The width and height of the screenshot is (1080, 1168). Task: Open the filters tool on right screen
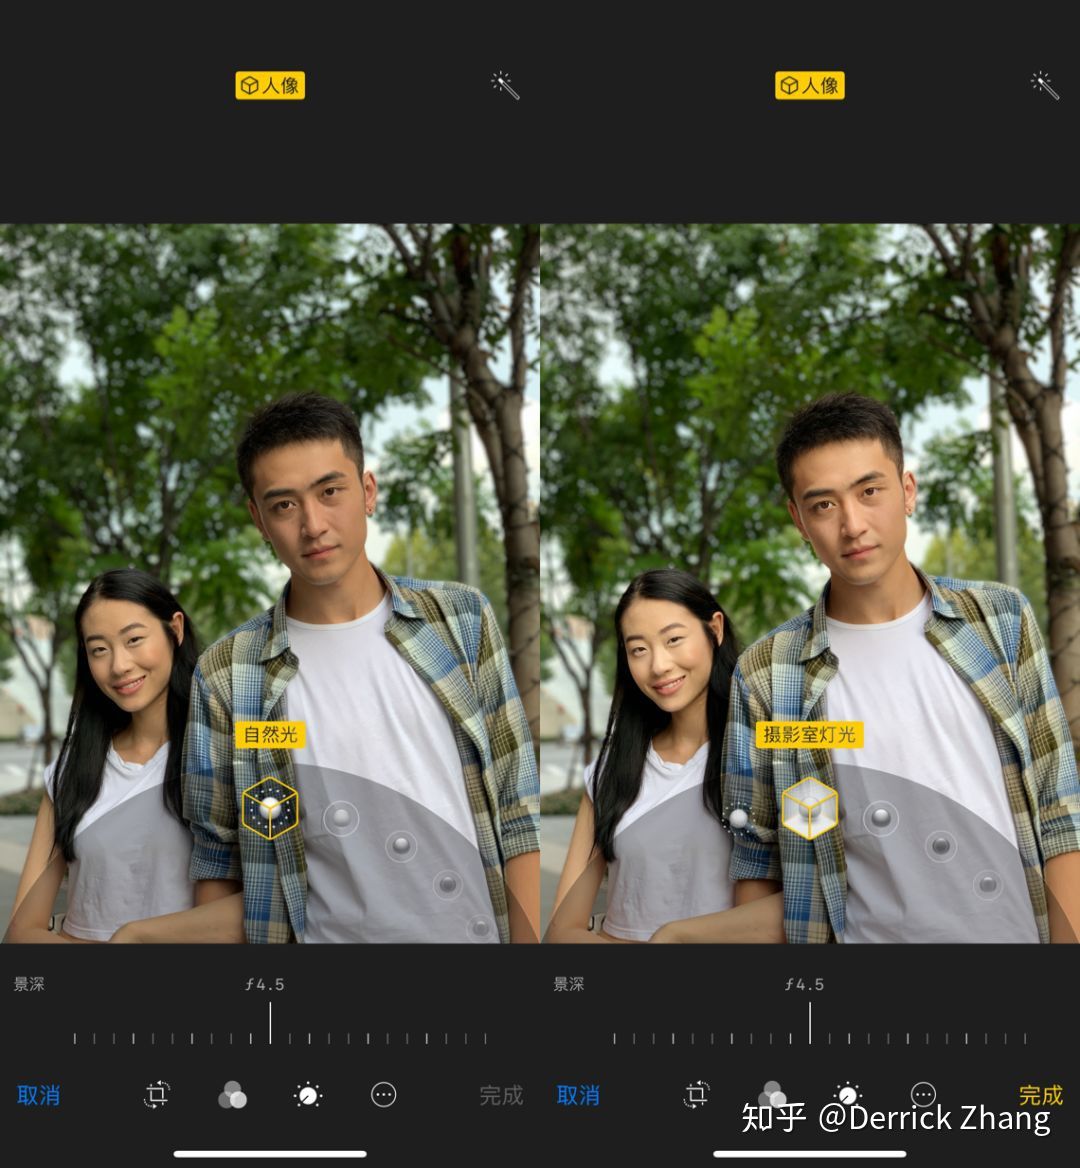pos(772,1094)
